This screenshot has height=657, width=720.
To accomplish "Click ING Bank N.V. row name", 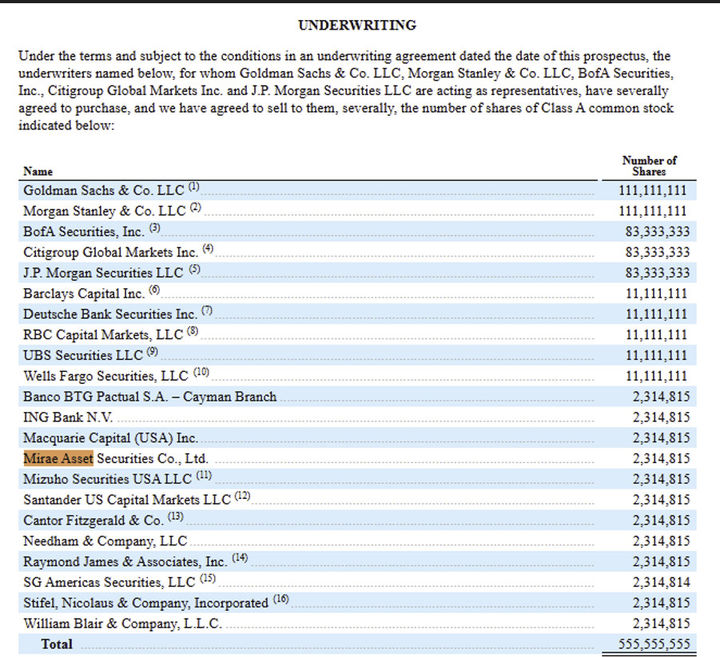I will [x=68, y=417].
